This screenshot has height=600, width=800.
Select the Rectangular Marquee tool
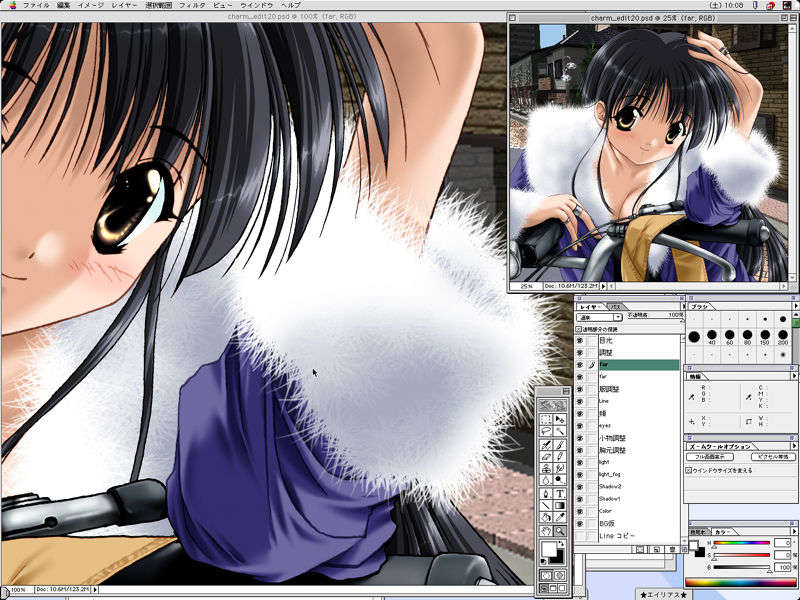tap(546, 419)
